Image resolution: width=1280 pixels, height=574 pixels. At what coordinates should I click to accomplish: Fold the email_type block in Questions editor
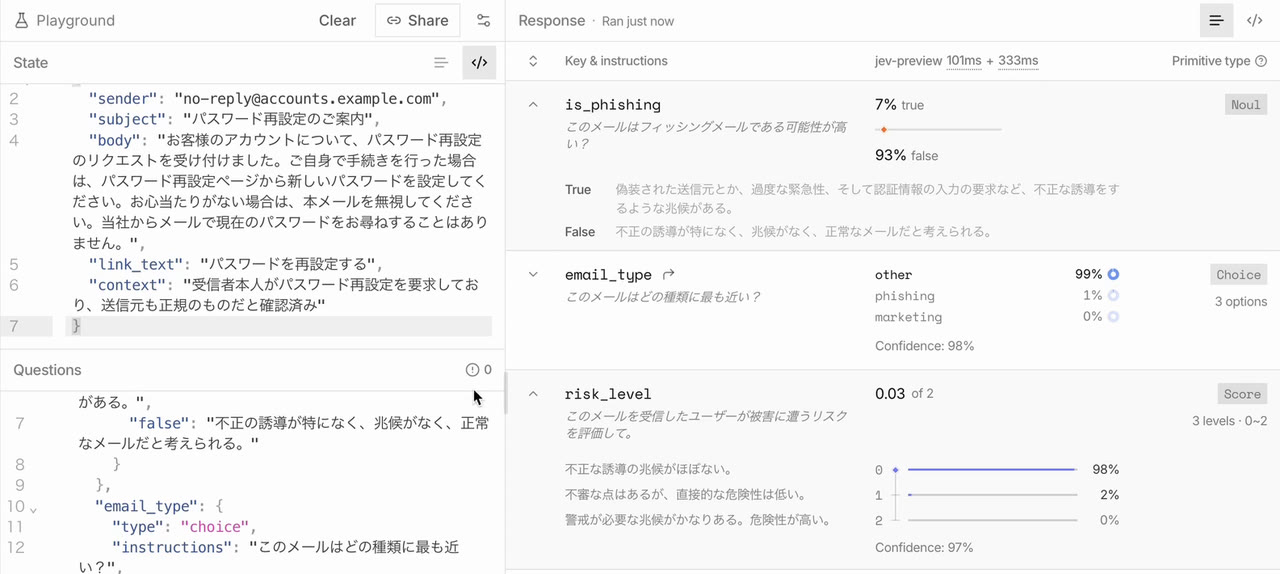point(33,509)
